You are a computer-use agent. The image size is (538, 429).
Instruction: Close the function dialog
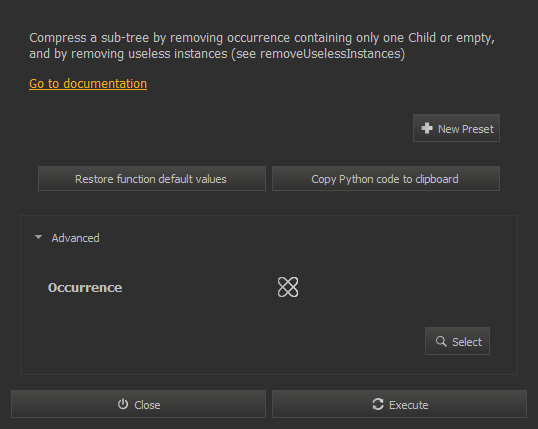pyautogui.click(x=138, y=404)
